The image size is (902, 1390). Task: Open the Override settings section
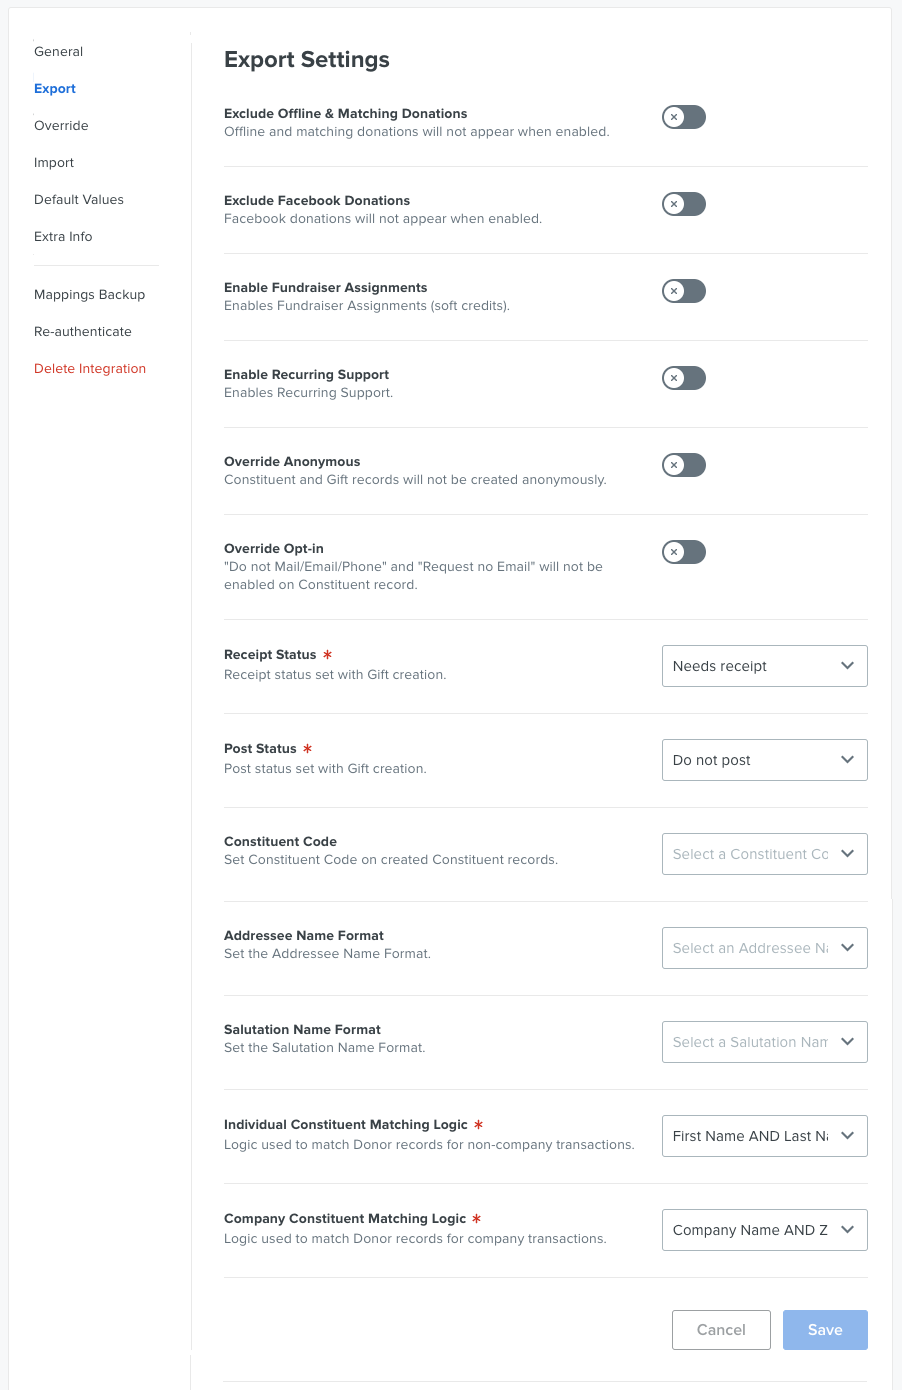click(x=61, y=125)
